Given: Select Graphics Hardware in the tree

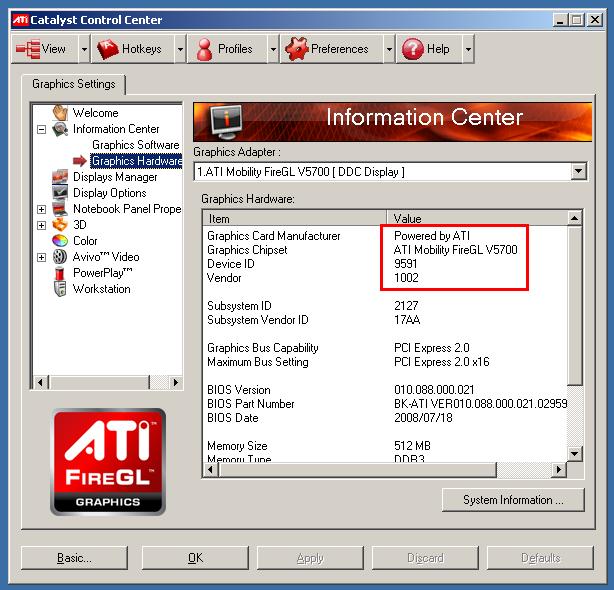Looking at the screenshot, I should point(136,161).
